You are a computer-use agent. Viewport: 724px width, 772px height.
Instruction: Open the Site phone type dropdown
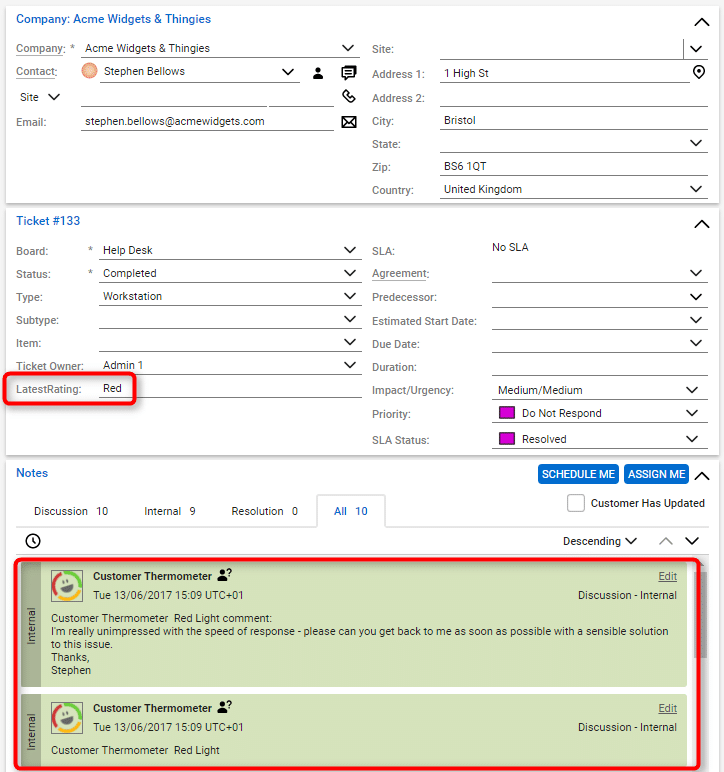pos(54,97)
